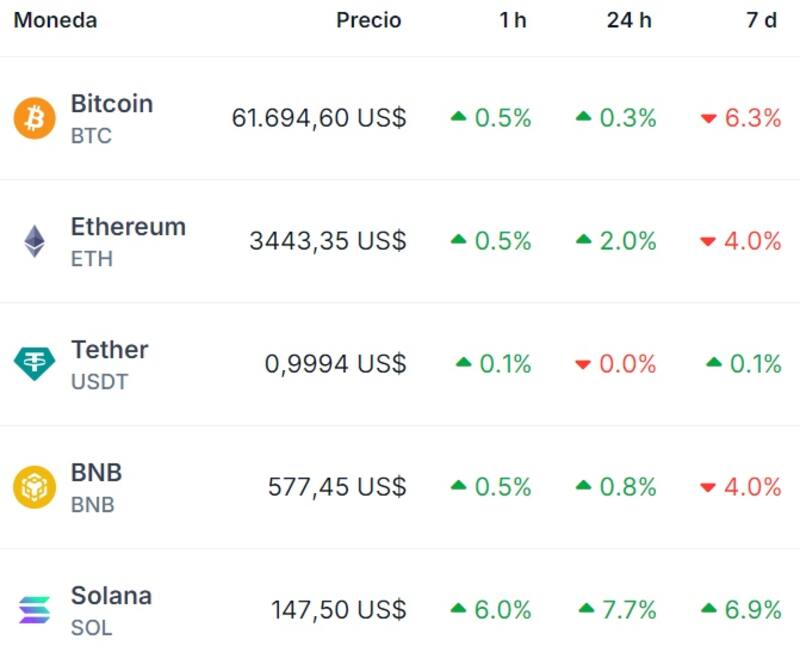Click Tether's 0,9994 US$ price
The height and width of the screenshot is (646, 800).
click(335, 364)
